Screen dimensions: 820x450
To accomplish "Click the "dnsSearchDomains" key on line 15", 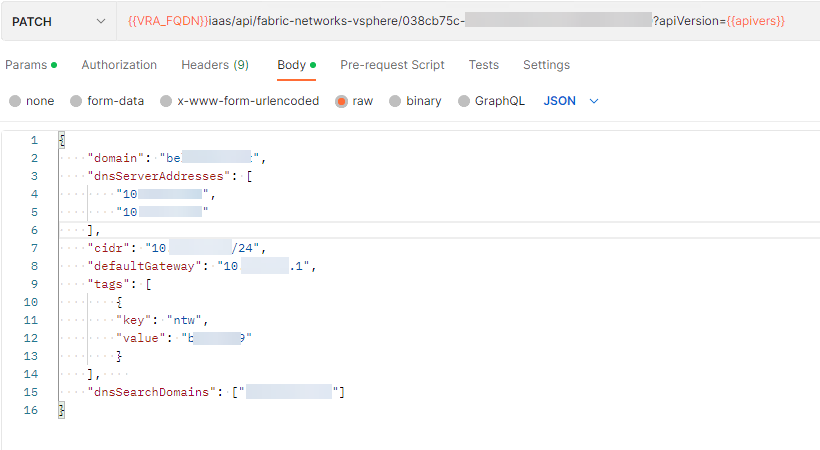I will coord(152,392).
